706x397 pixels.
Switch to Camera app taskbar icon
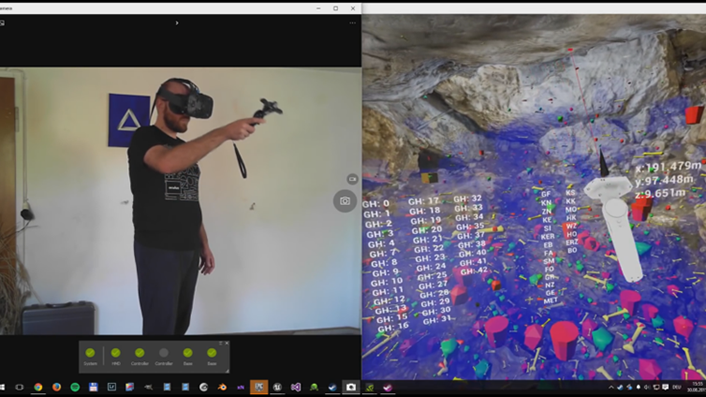[x=351, y=387]
